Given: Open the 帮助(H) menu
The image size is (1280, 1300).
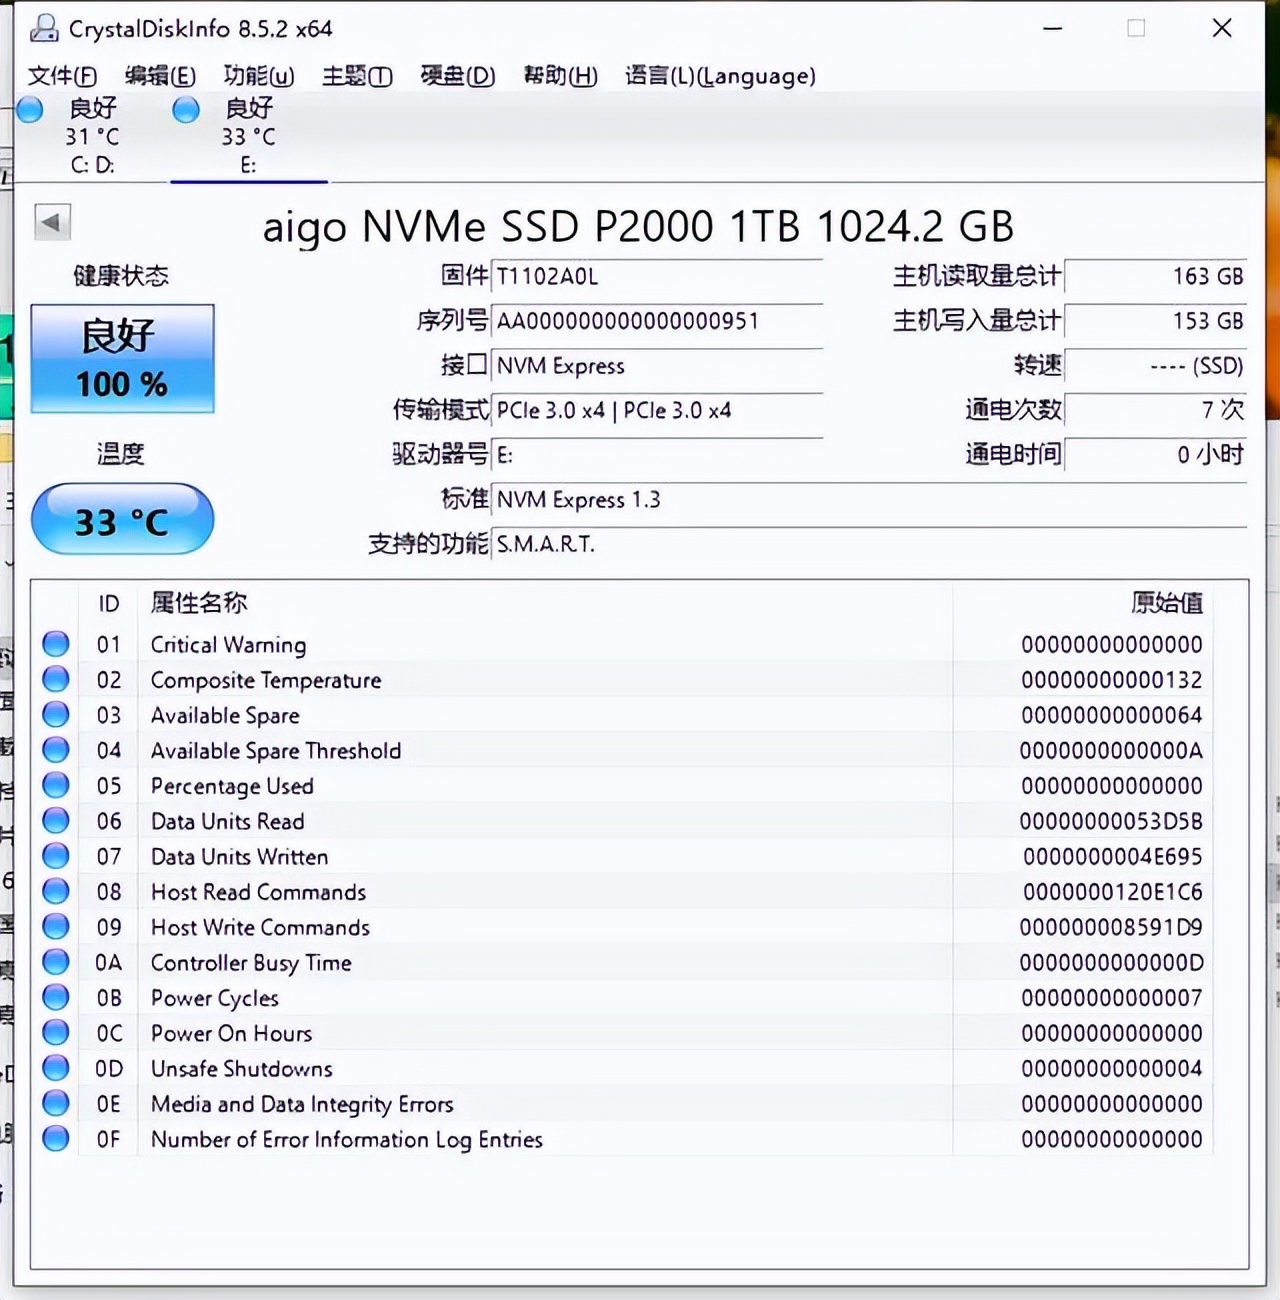Looking at the screenshot, I should [560, 76].
